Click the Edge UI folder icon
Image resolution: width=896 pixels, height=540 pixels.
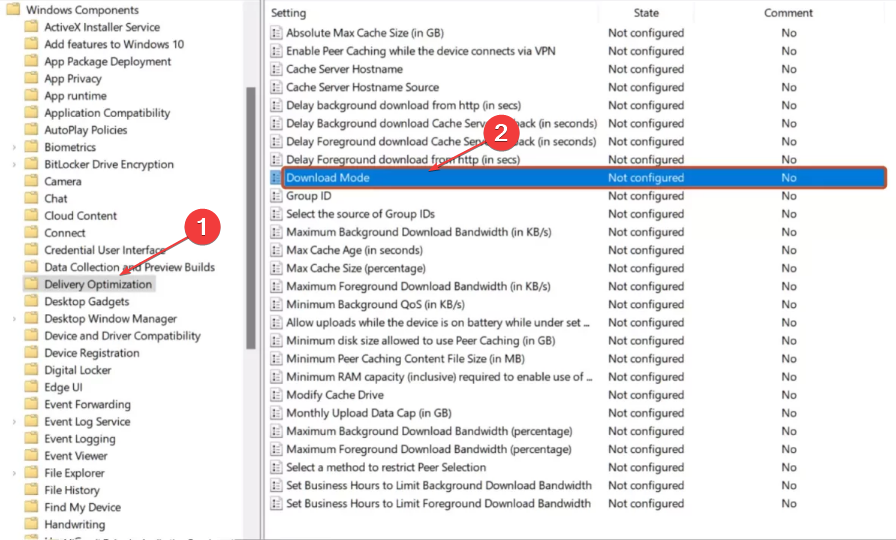pos(31,387)
